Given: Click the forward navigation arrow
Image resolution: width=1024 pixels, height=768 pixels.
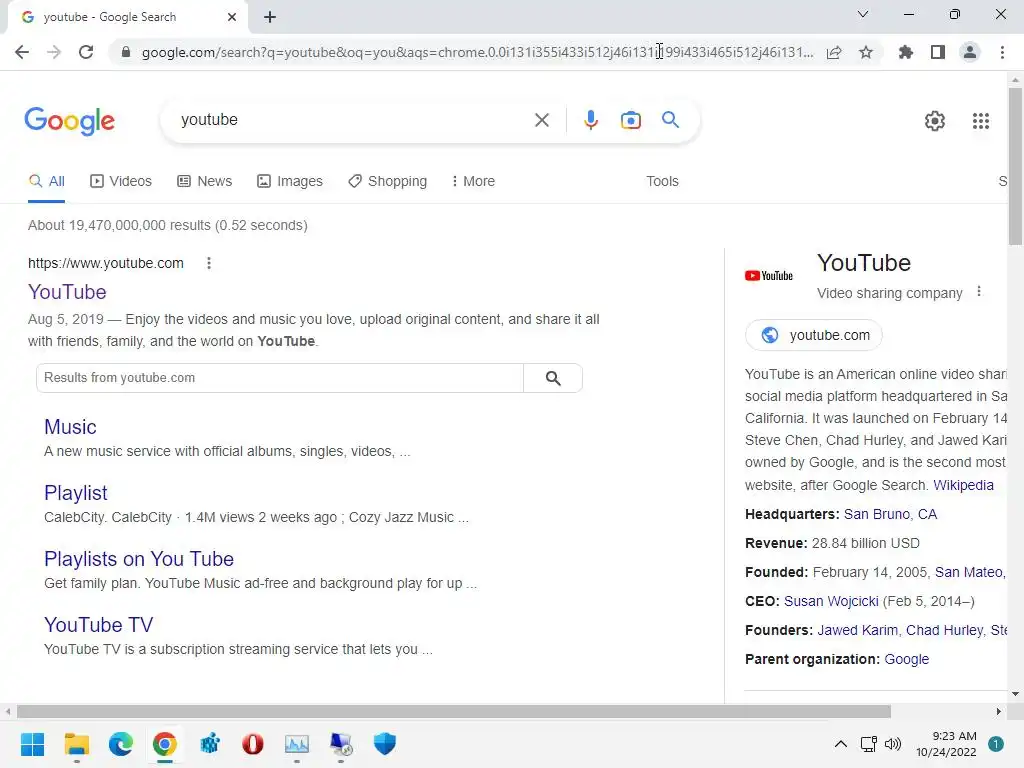Looking at the screenshot, I should click(x=54, y=52).
